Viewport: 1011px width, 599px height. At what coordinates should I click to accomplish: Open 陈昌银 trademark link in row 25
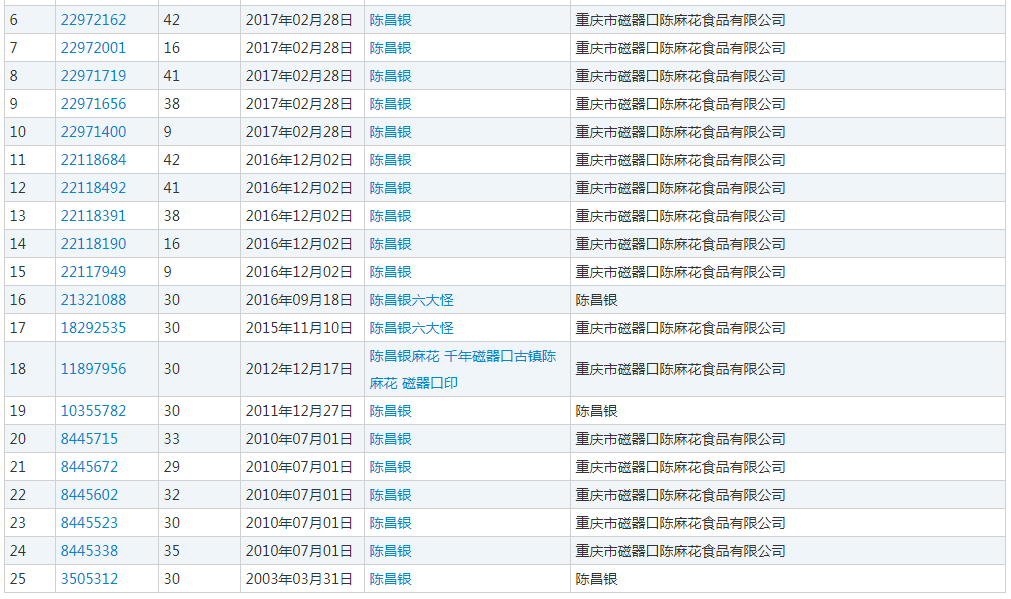pos(391,579)
